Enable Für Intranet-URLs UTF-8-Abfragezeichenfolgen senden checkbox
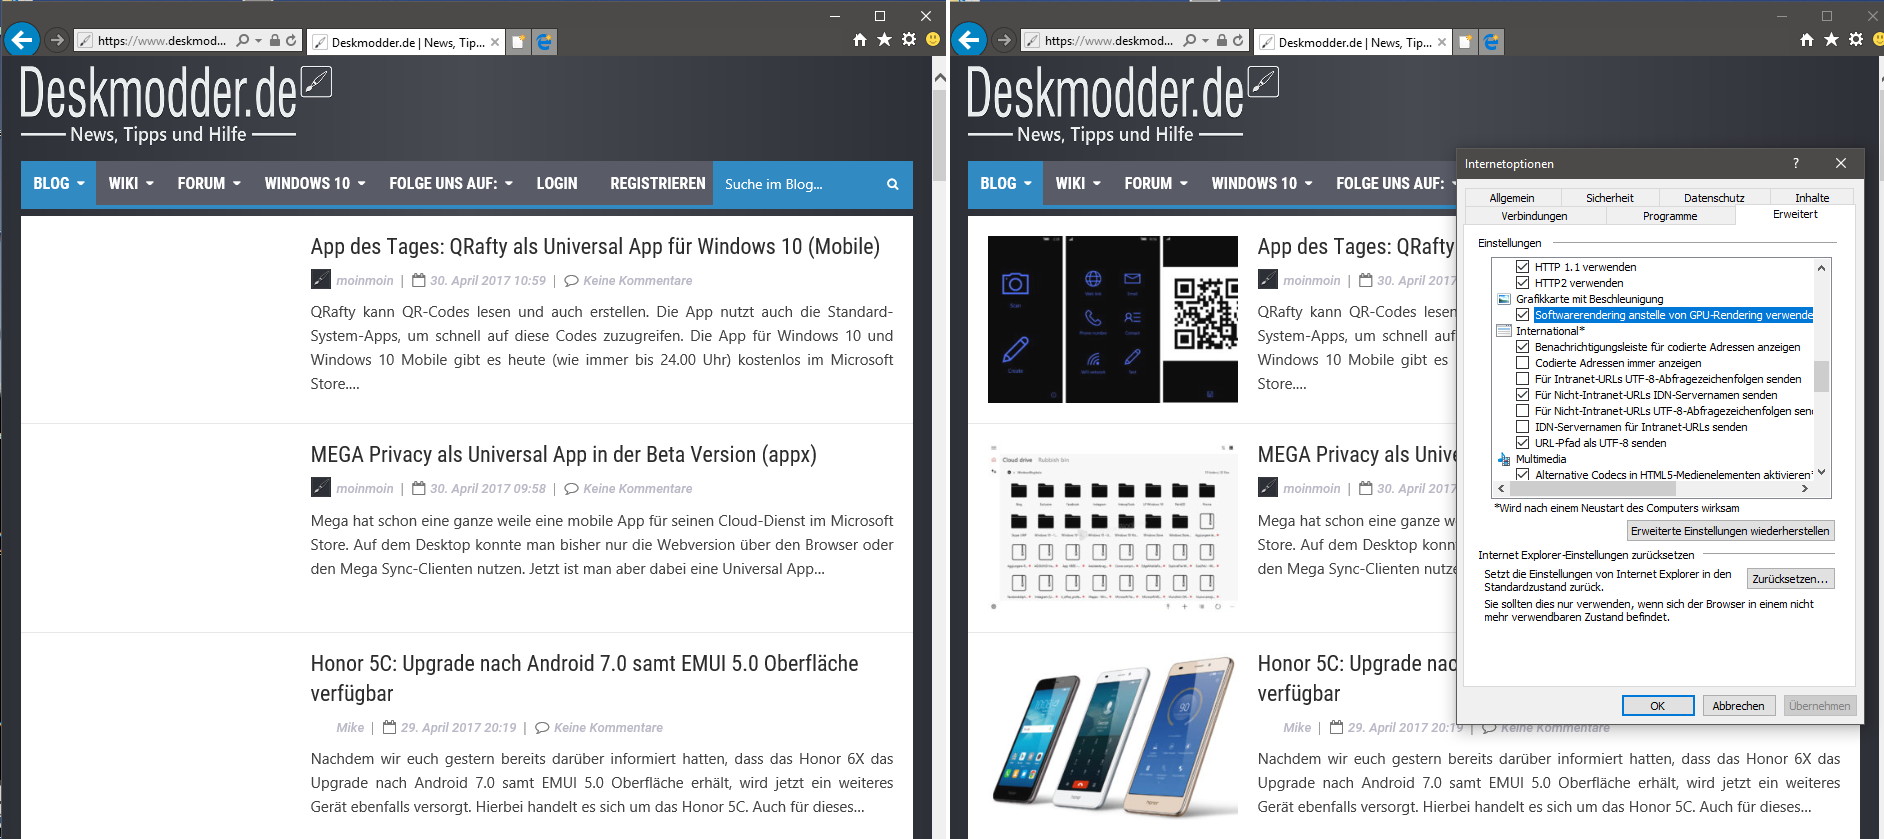Viewport: 1884px width, 839px height. tap(1522, 379)
